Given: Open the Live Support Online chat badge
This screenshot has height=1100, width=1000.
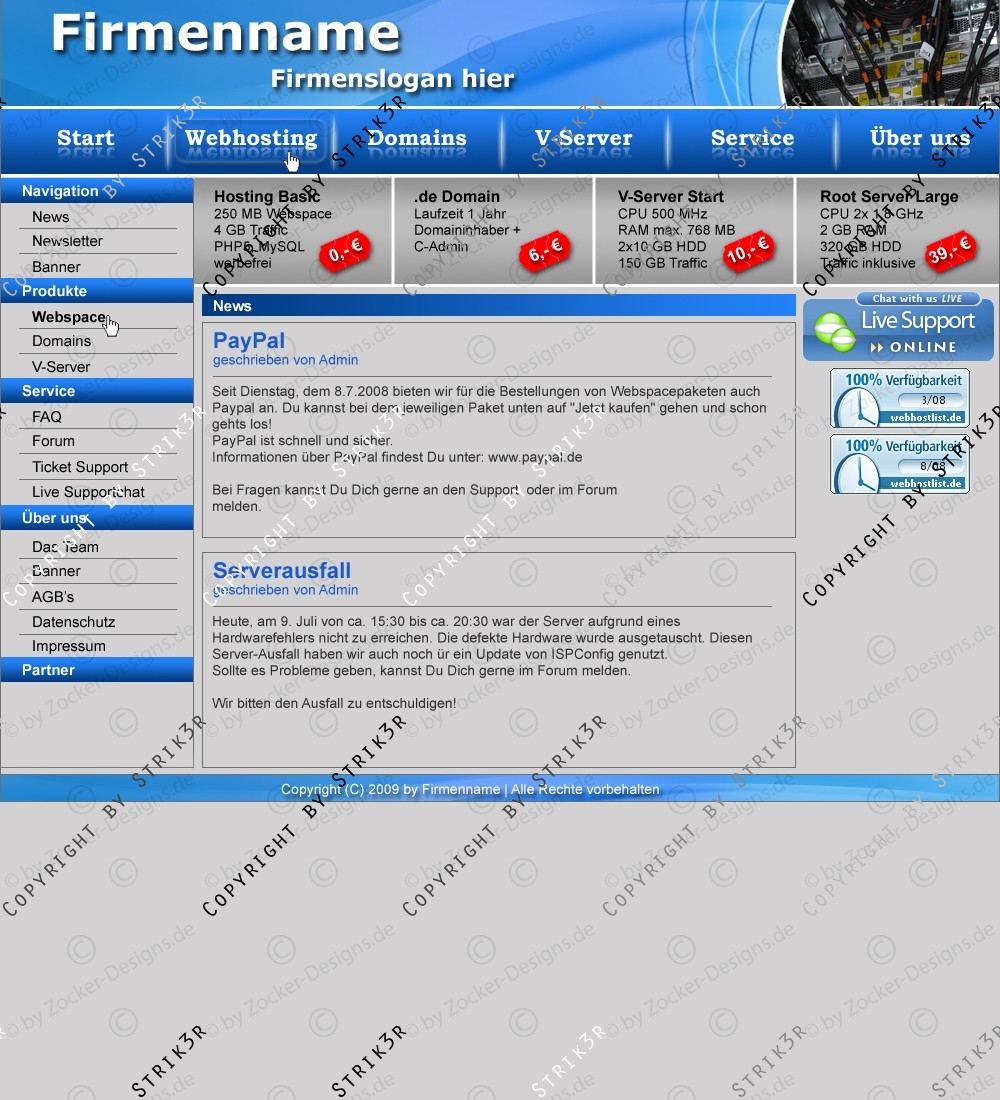Looking at the screenshot, I should pyautogui.click(x=898, y=327).
